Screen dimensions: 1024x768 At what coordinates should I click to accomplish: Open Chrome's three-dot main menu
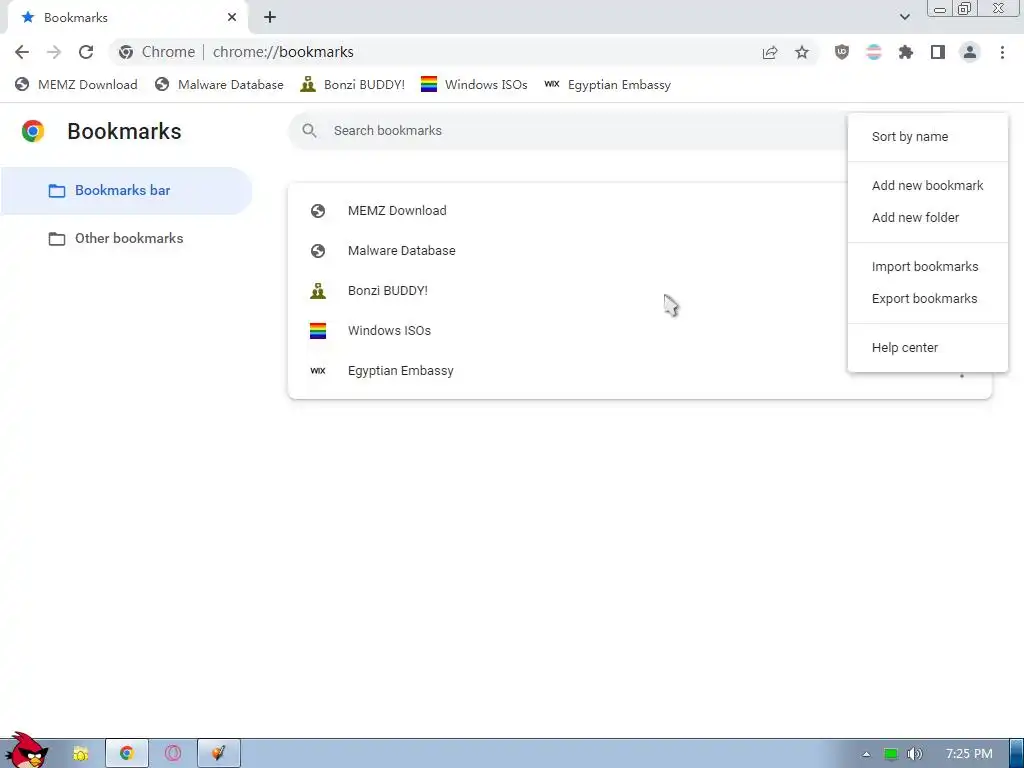tap(1002, 52)
